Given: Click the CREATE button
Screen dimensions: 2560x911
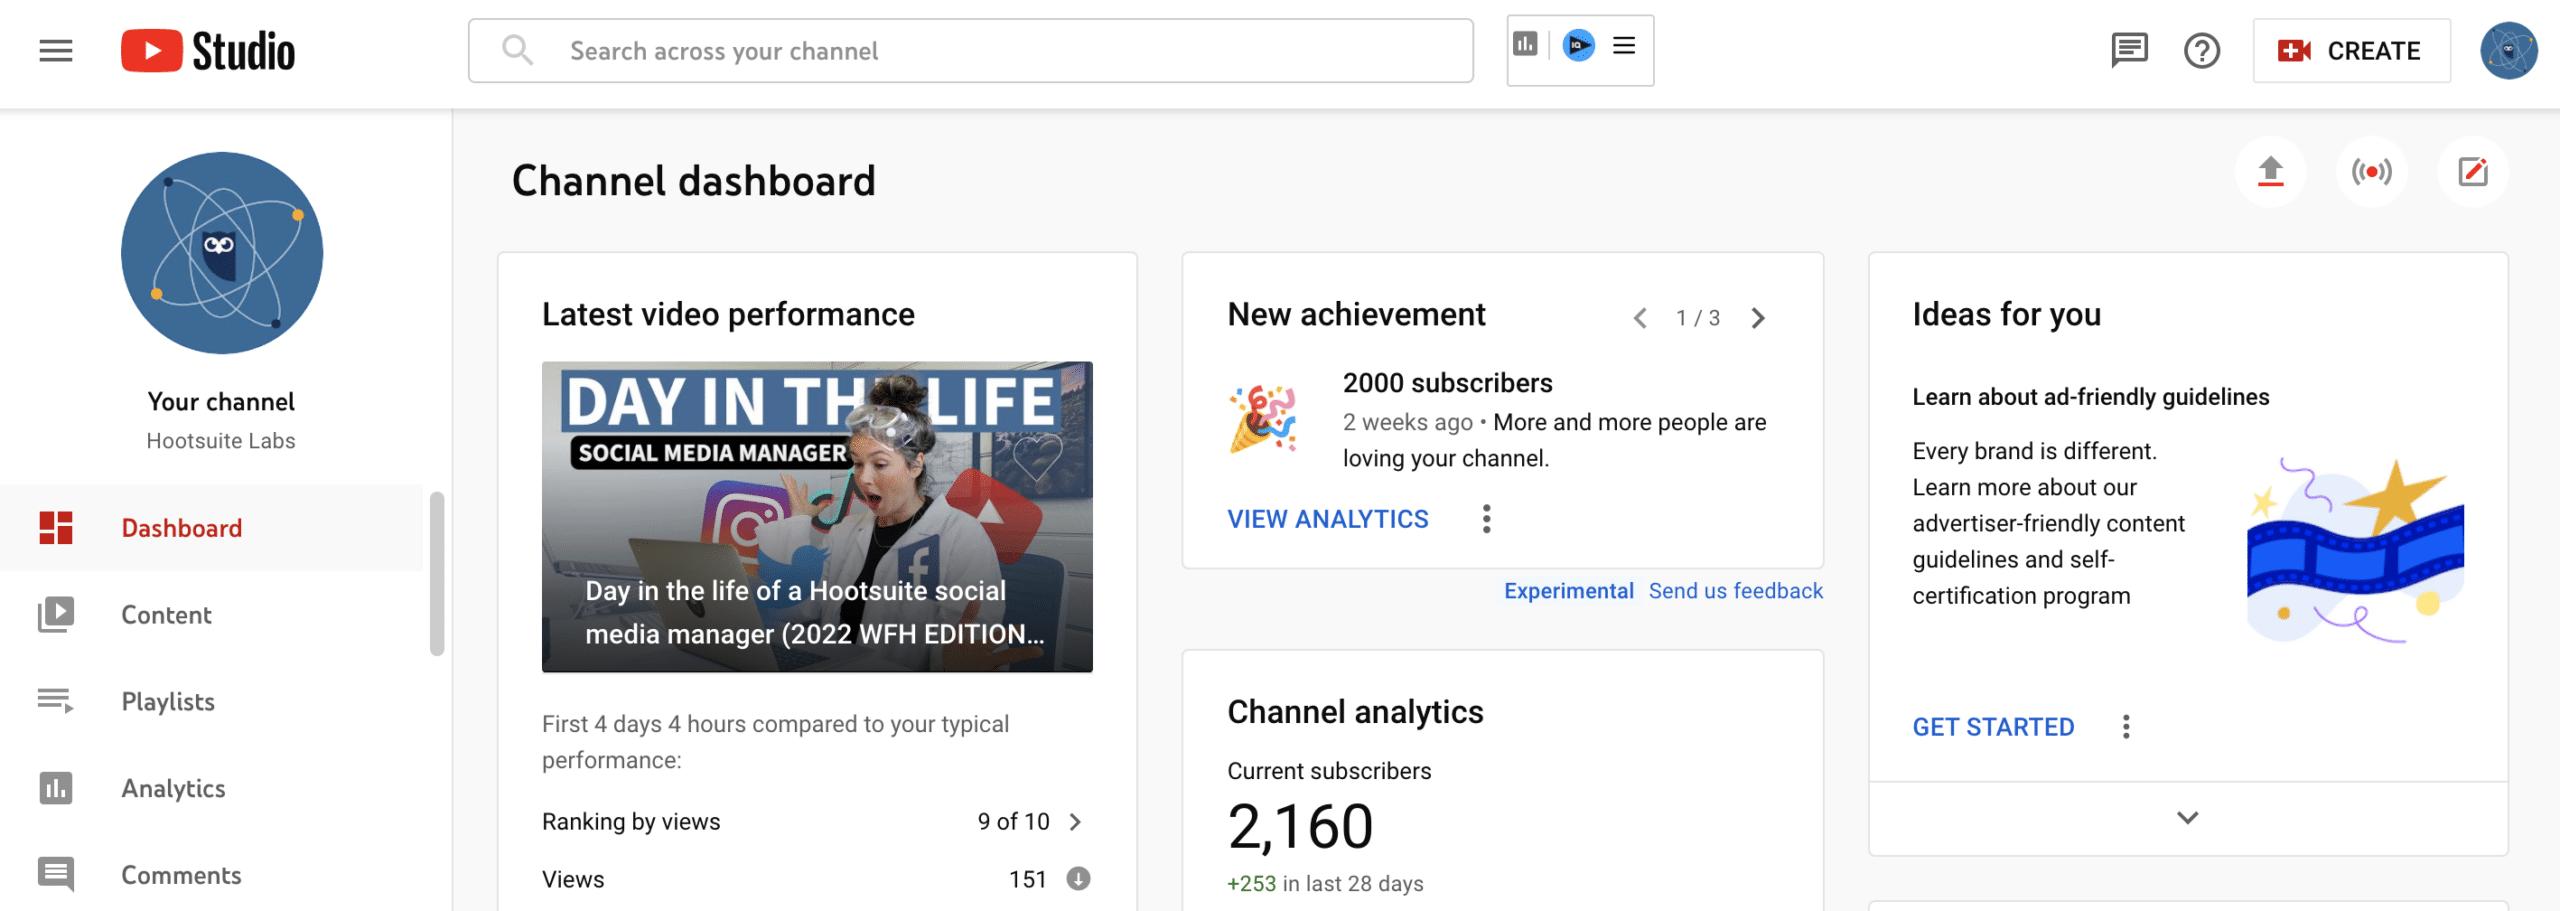Looking at the screenshot, I should (2351, 50).
